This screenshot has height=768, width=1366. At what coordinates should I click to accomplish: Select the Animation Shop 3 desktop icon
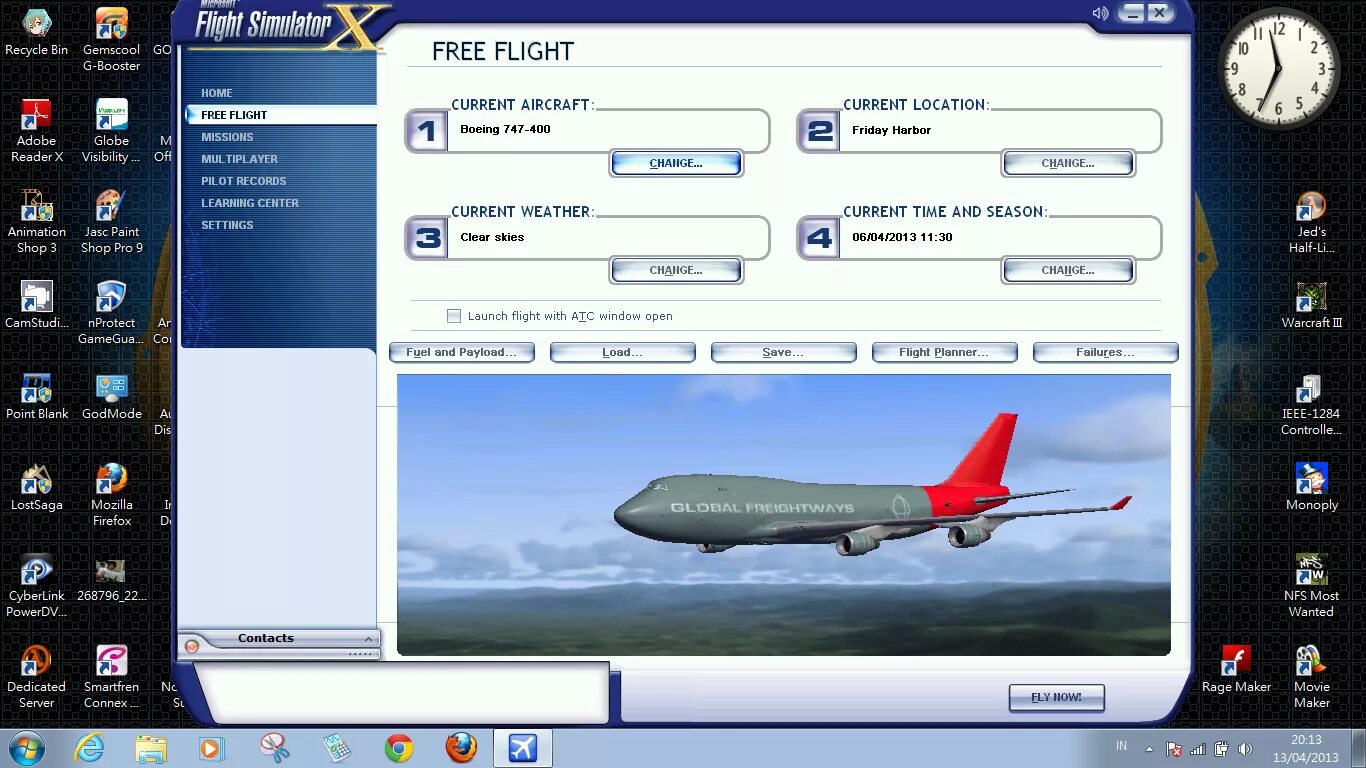point(36,222)
